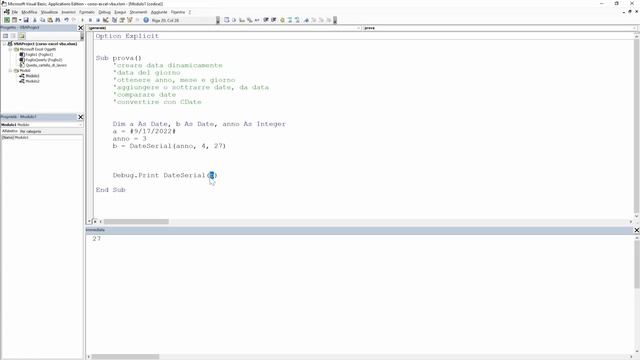
Task: Click the Properties Window toolbar icon
Action: click(122, 20)
